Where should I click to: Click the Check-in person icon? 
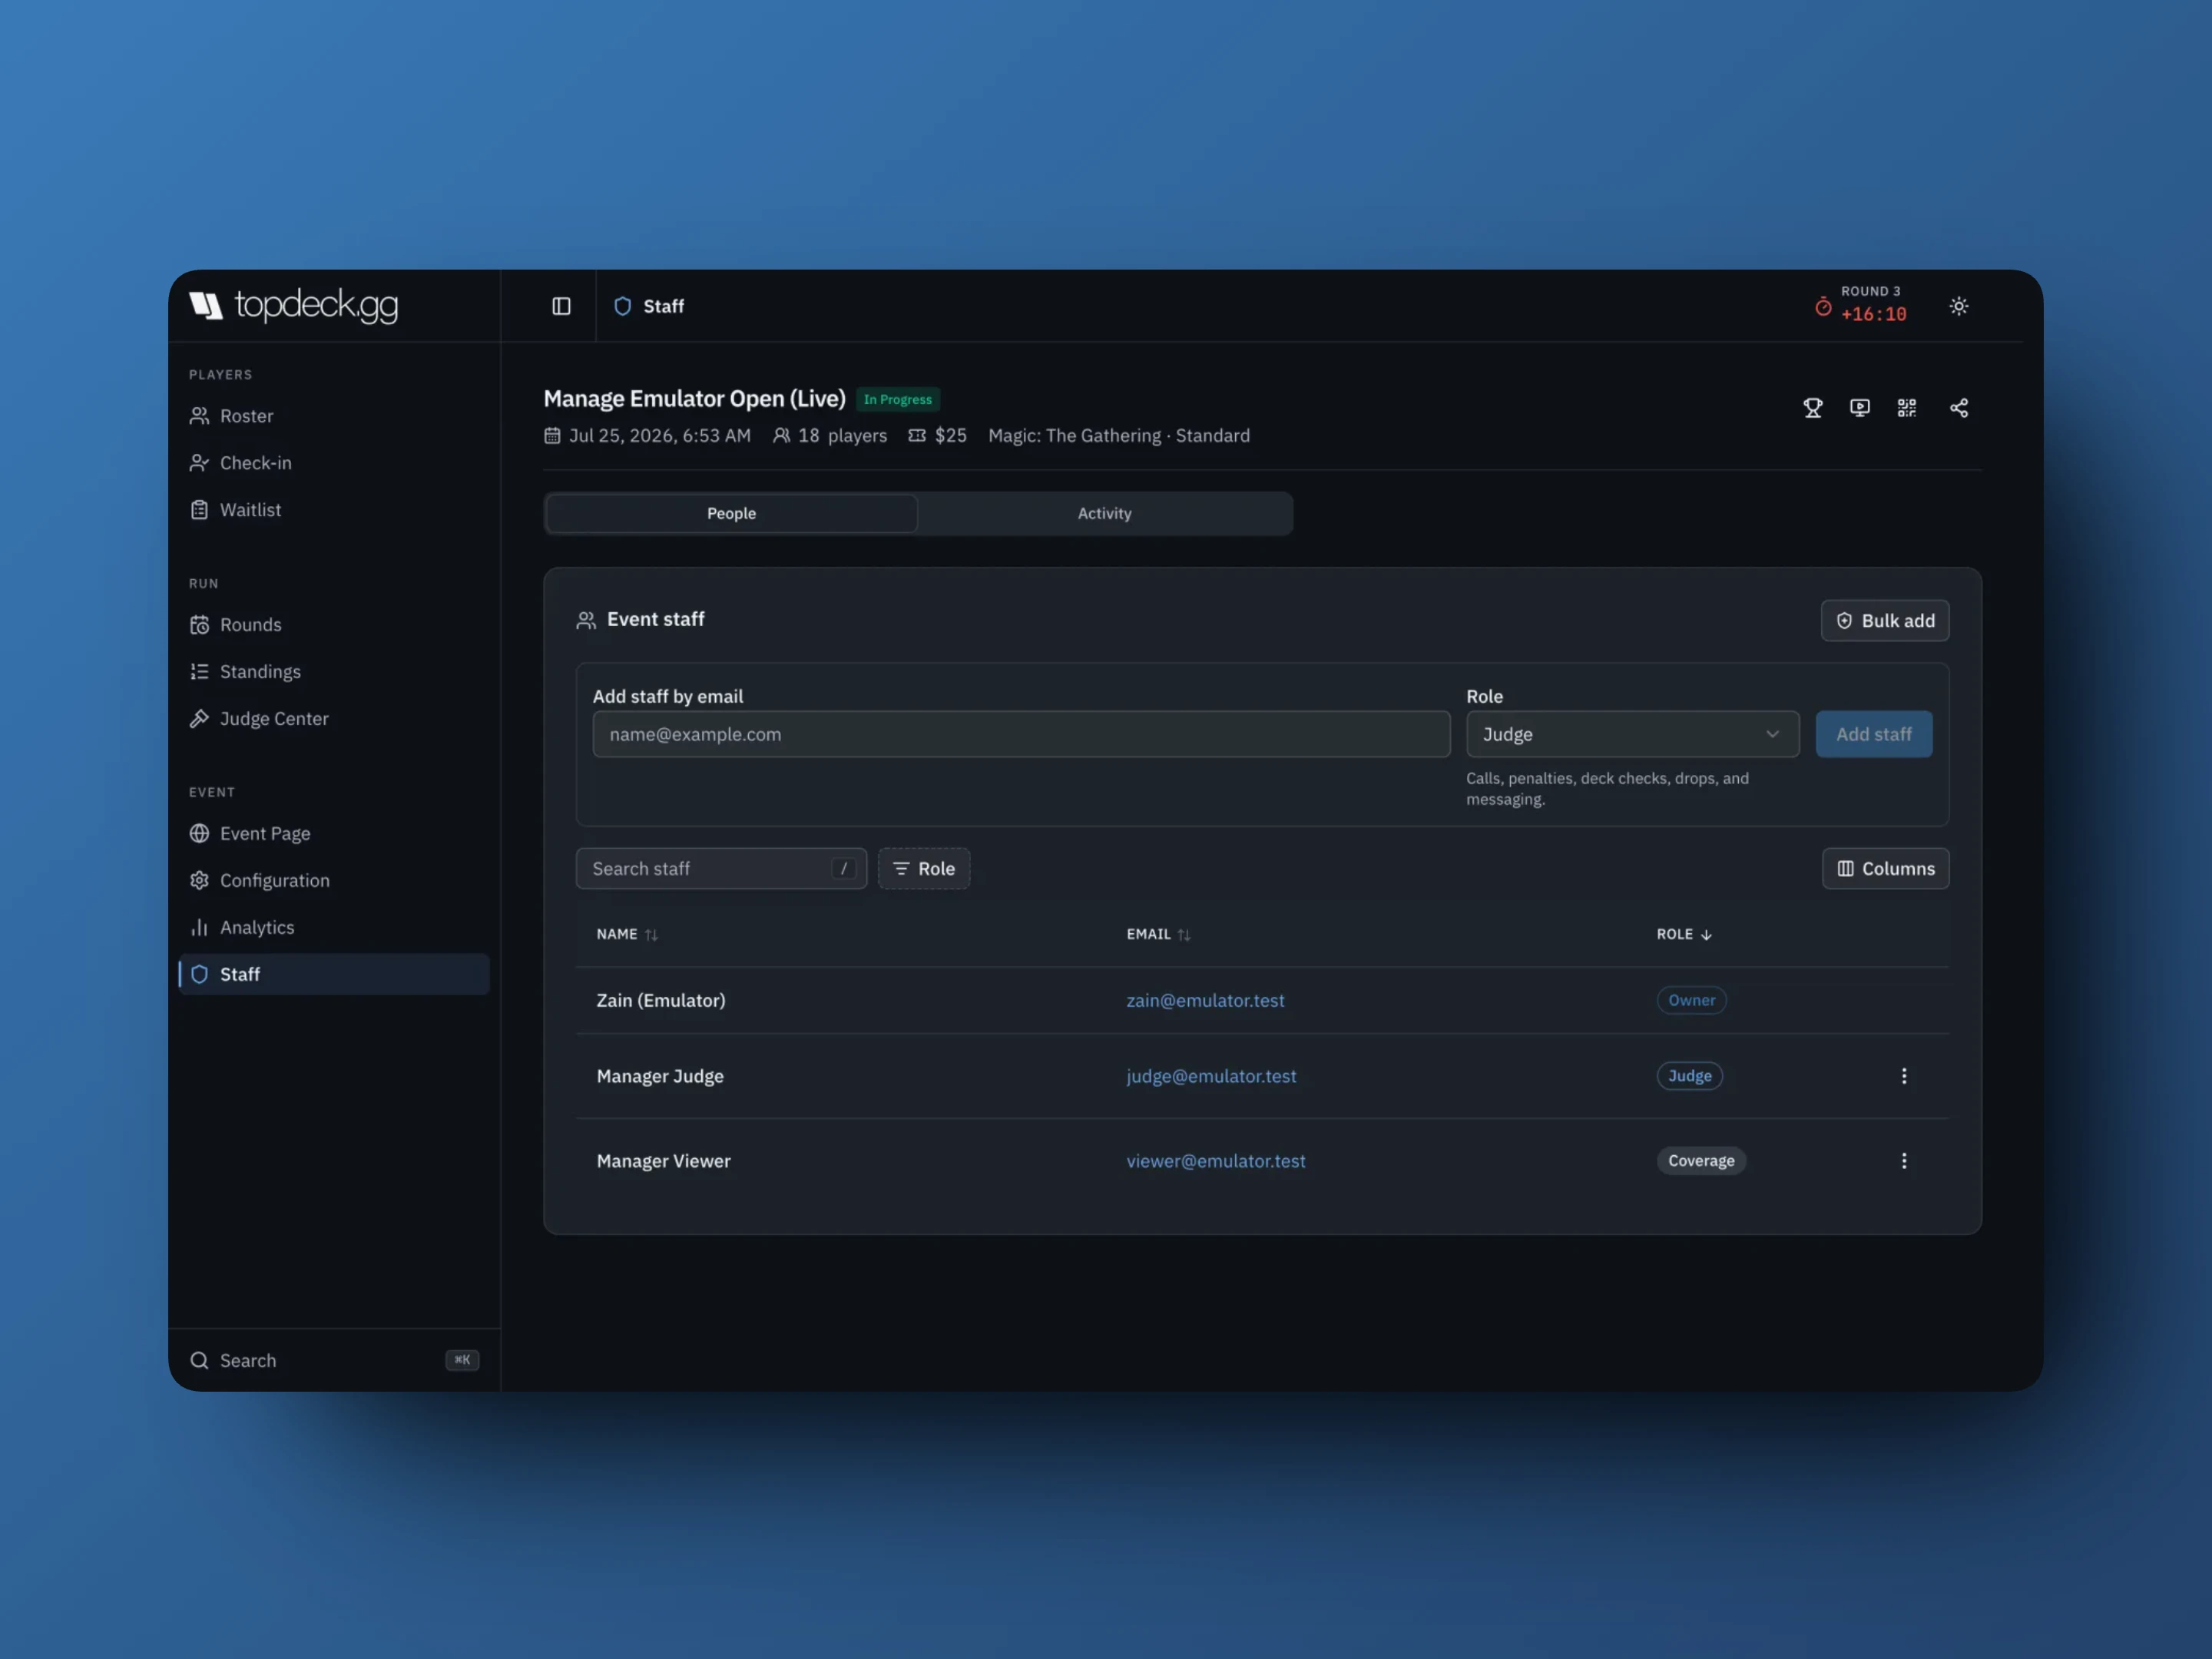(x=199, y=463)
